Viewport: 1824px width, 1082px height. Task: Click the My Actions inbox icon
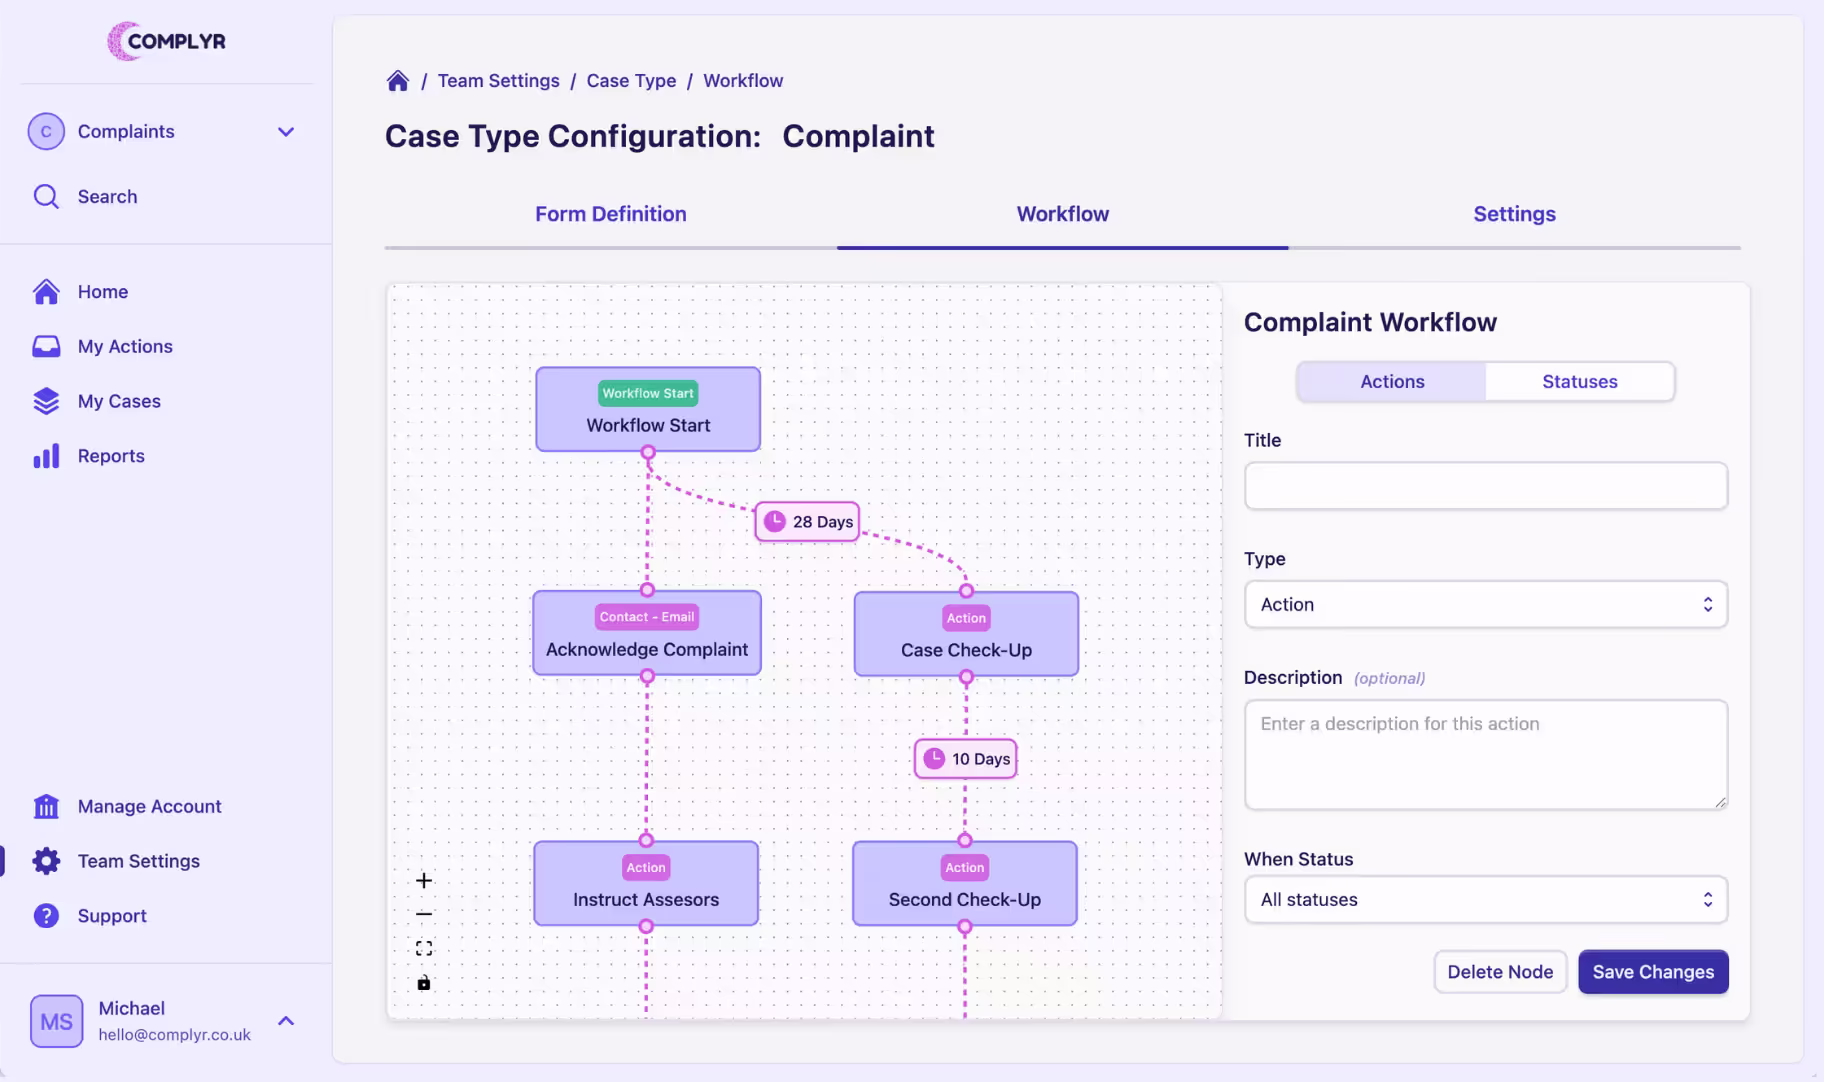[x=46, y=346]
